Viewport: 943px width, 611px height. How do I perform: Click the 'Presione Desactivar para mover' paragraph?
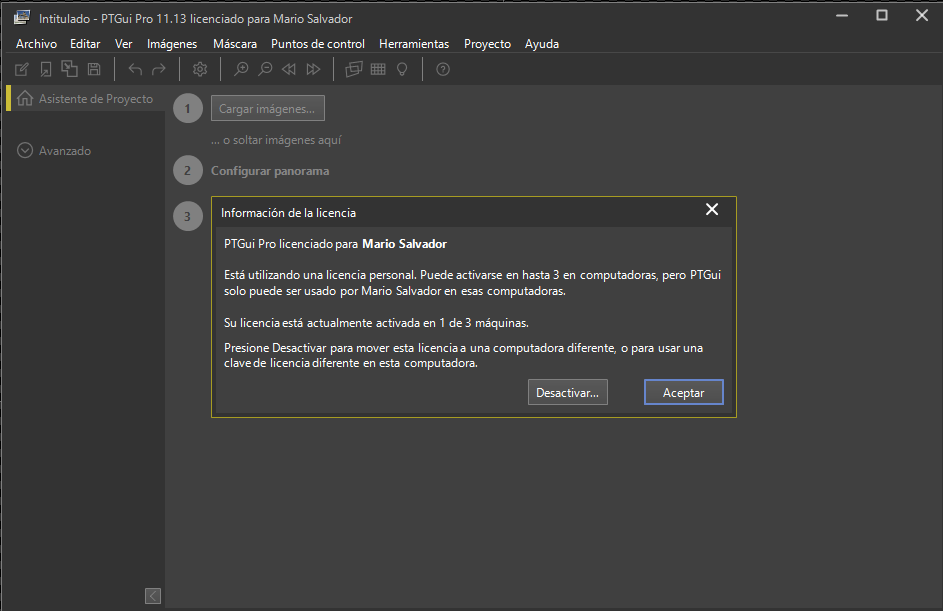pyautogui.click(x=464, y=355)
